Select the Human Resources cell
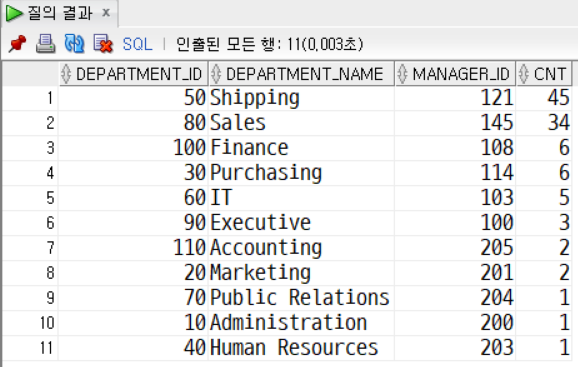This screenshot has width=578, height=367. (302, 348)
